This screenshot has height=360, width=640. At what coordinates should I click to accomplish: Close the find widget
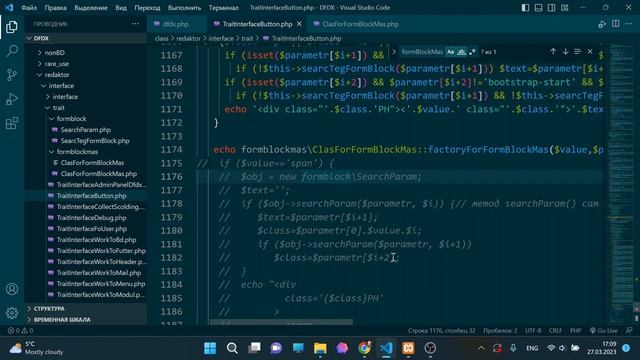tap(590, 51)
